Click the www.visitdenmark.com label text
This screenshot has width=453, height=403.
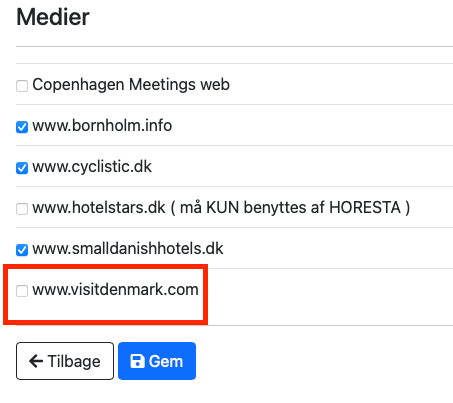(x=115, y=290)
